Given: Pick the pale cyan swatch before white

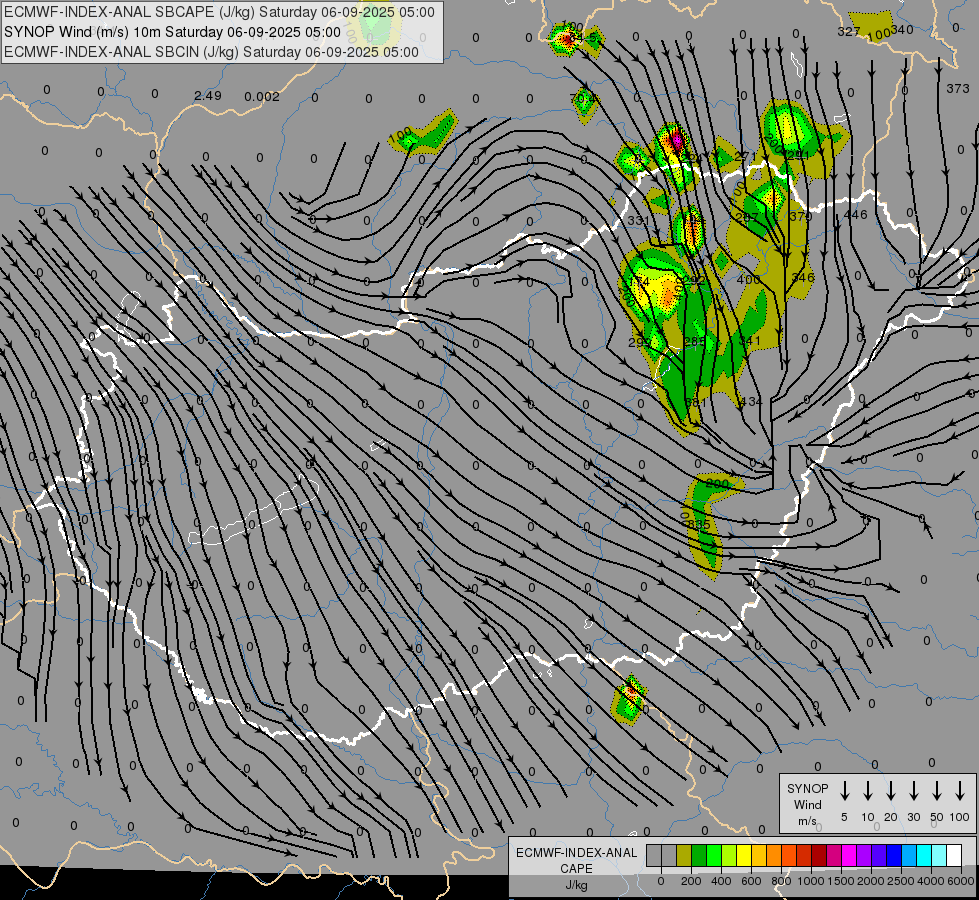Looking at the screenshot, I should pos(940,855).
